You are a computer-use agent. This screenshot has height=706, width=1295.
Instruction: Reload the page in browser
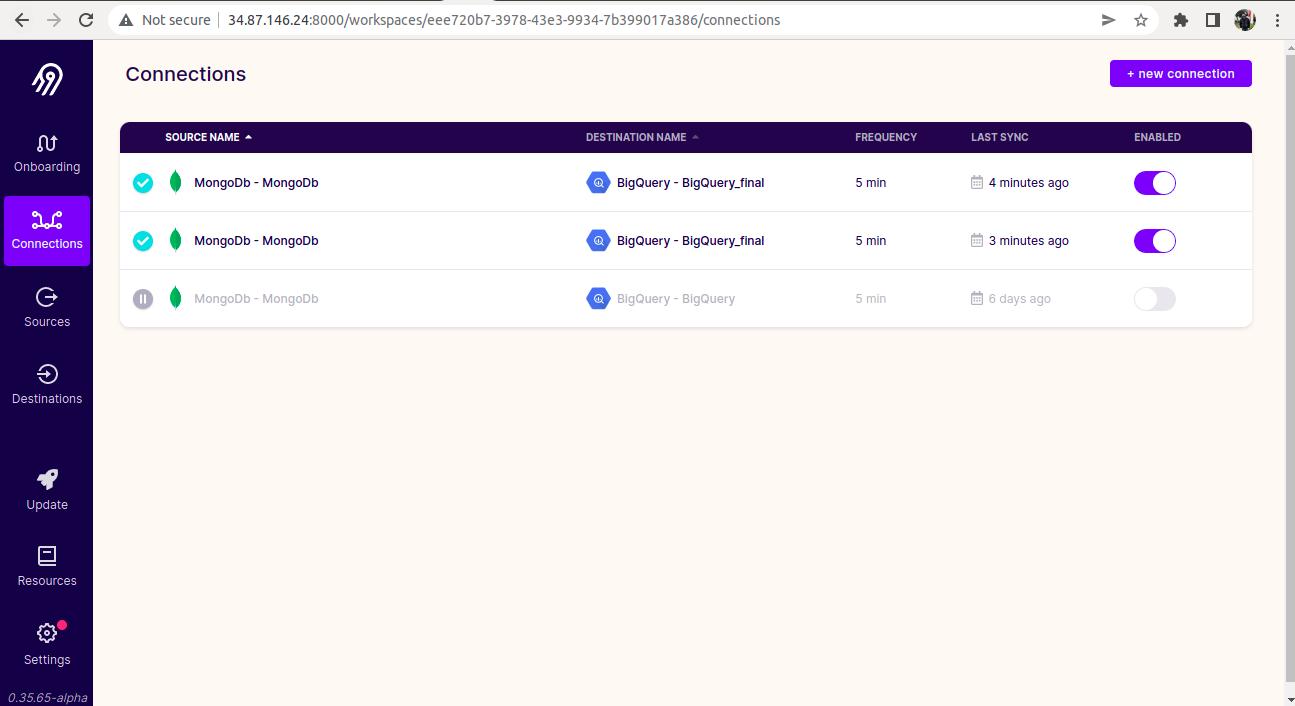coord(86,20)
